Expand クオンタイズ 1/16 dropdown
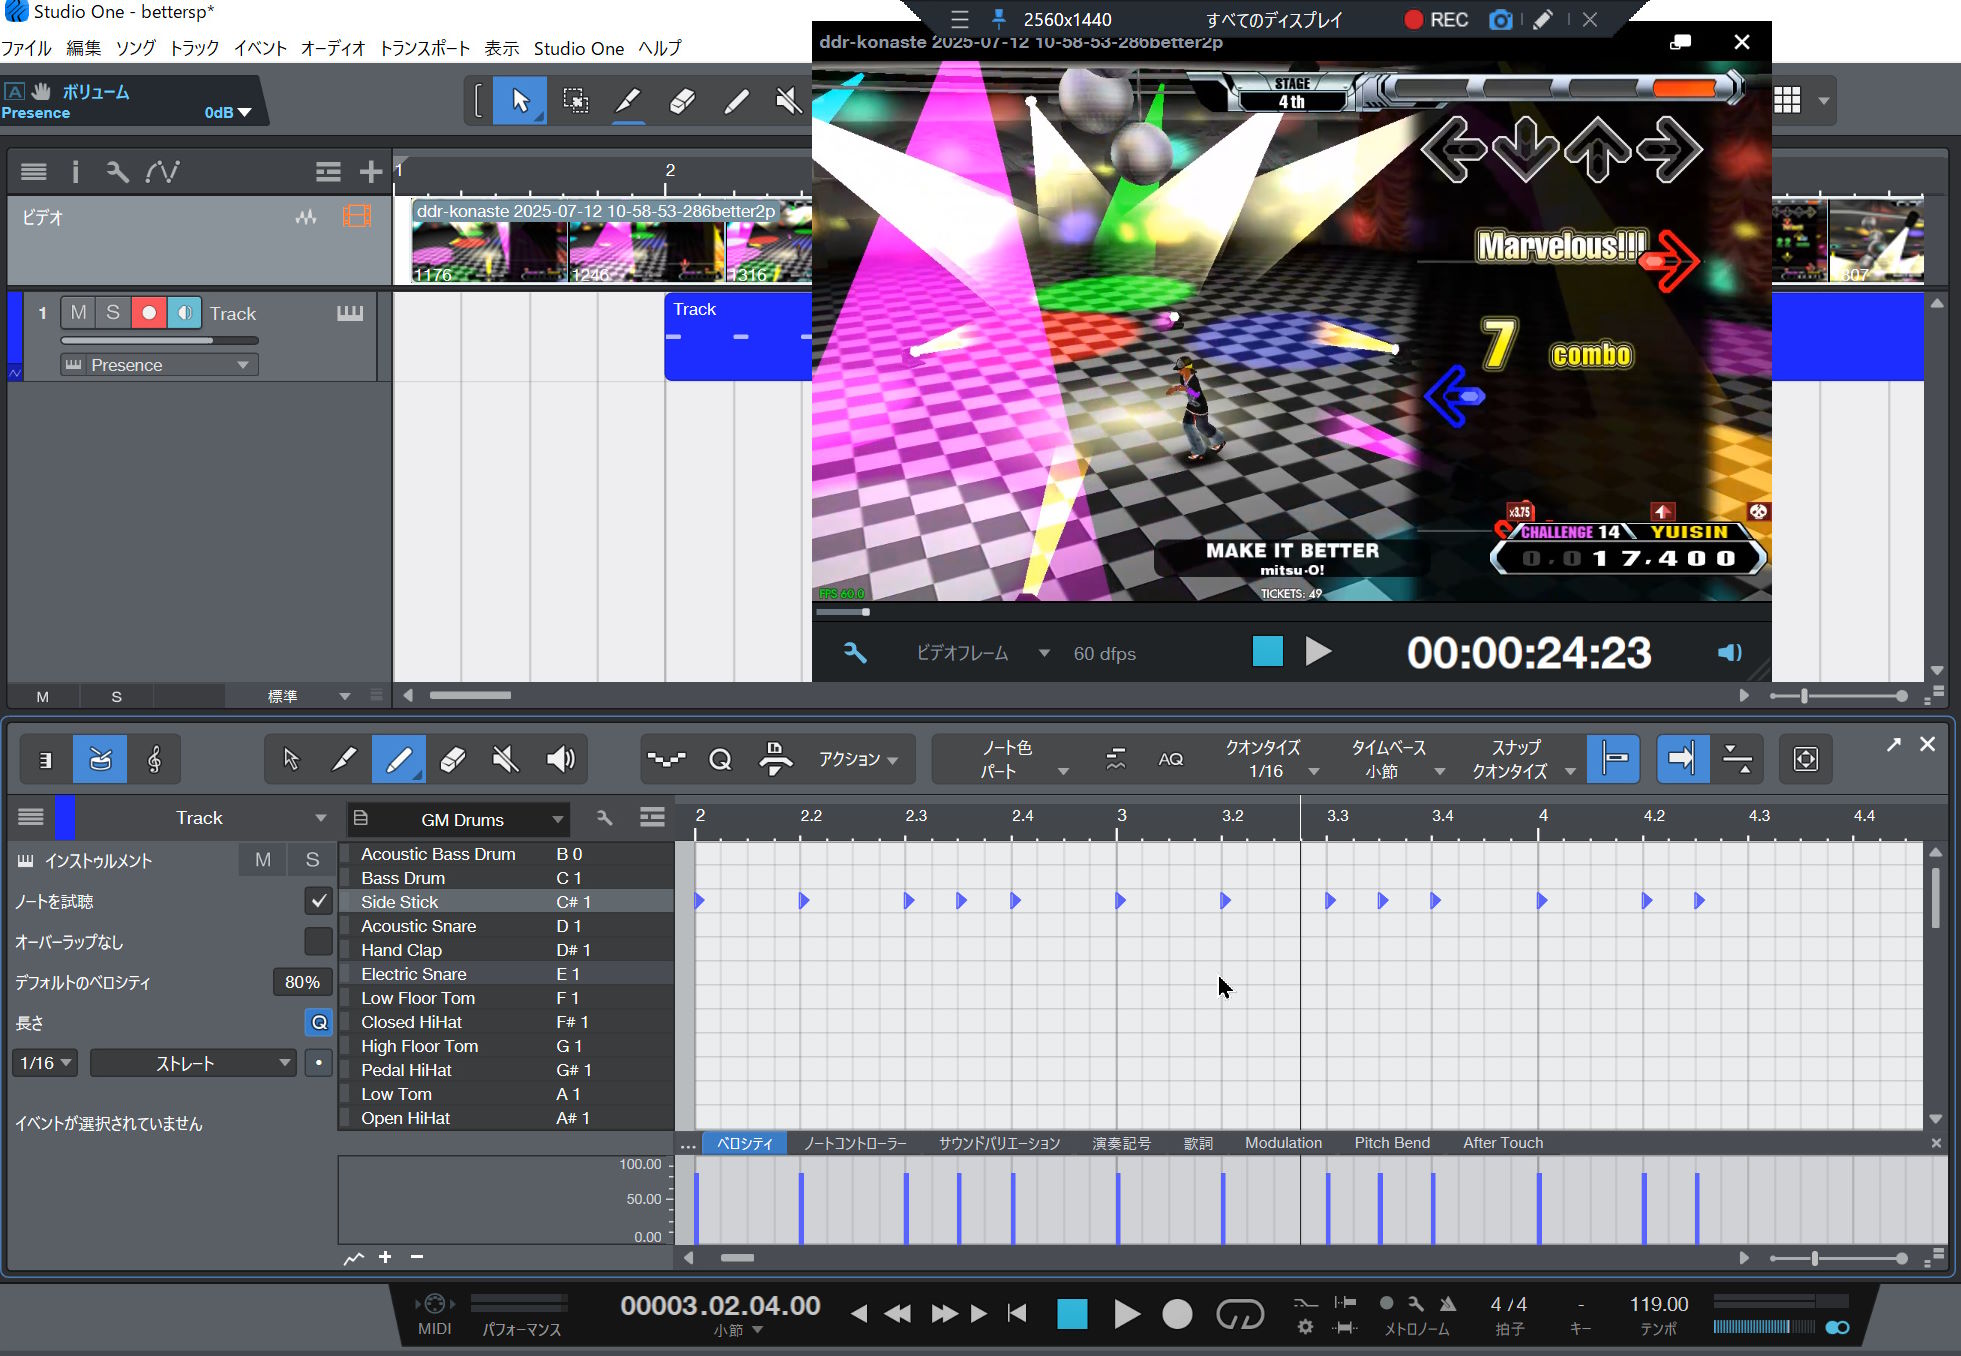Screen dimensions: 1961x1356 coord(1270,759)
